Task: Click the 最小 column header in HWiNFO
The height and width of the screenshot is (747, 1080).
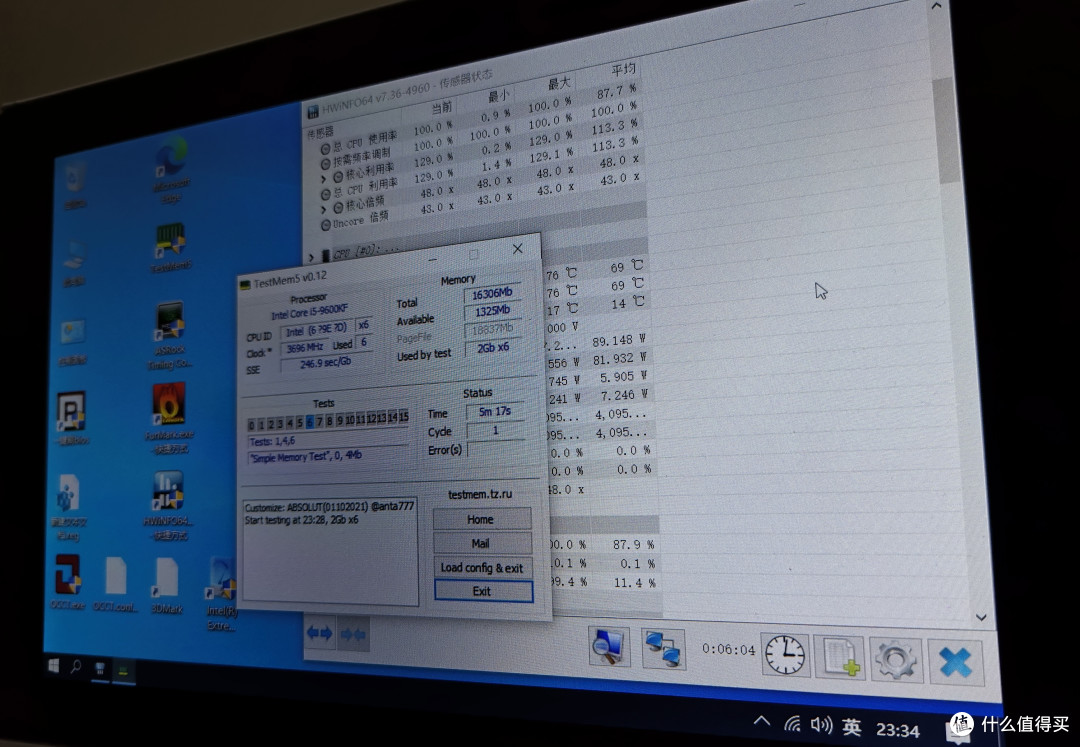Action: point(499,95)
